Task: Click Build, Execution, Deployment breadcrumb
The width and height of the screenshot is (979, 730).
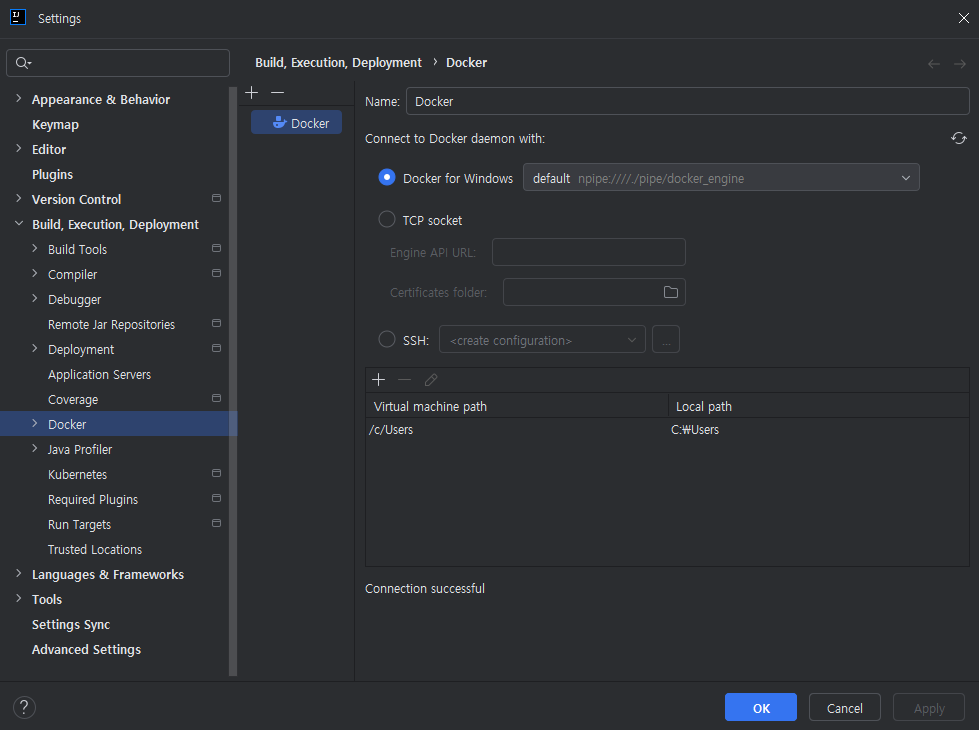Action: coord(338,62)
